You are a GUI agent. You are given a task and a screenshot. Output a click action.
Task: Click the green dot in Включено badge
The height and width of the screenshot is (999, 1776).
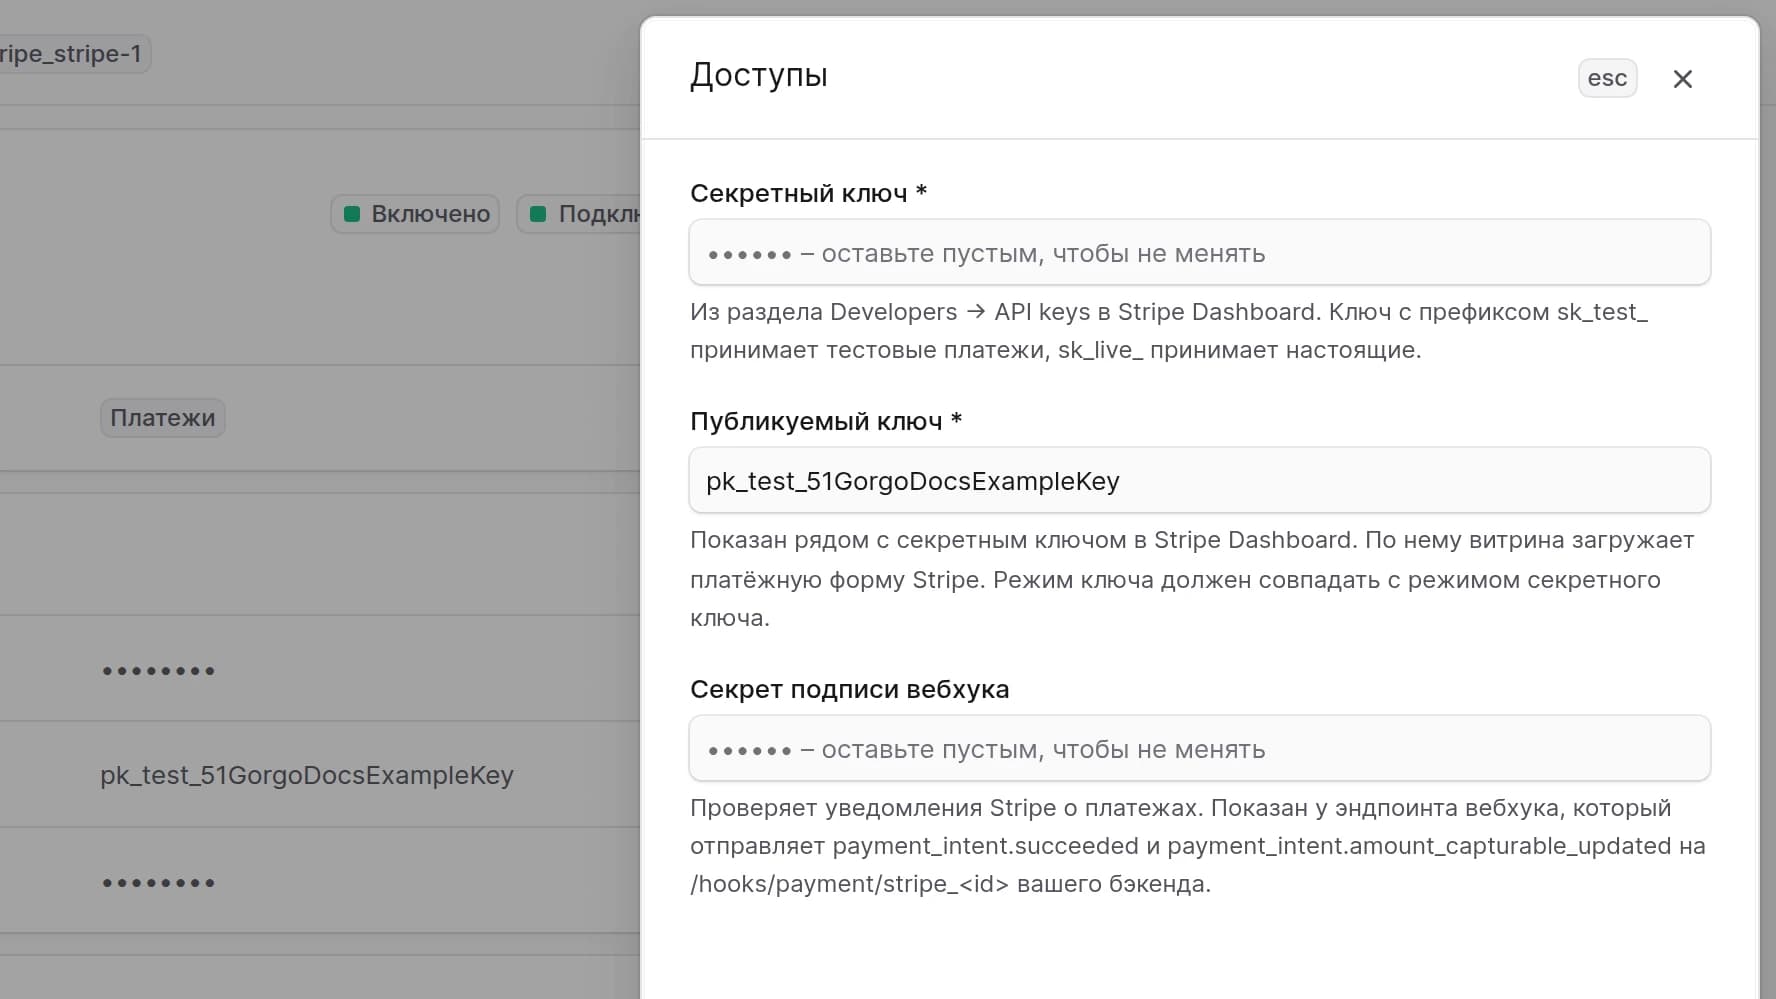352,214
